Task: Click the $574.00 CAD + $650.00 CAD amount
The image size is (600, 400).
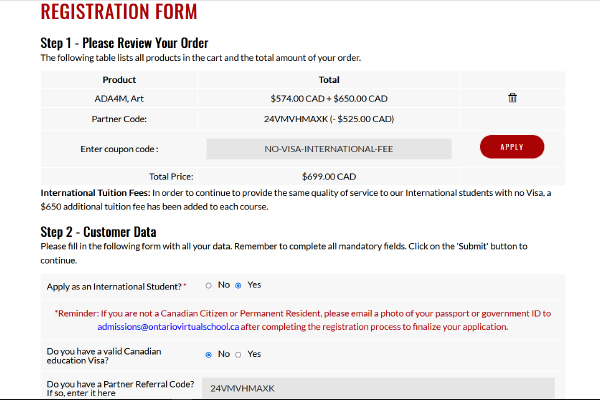Action: (329, 99)
